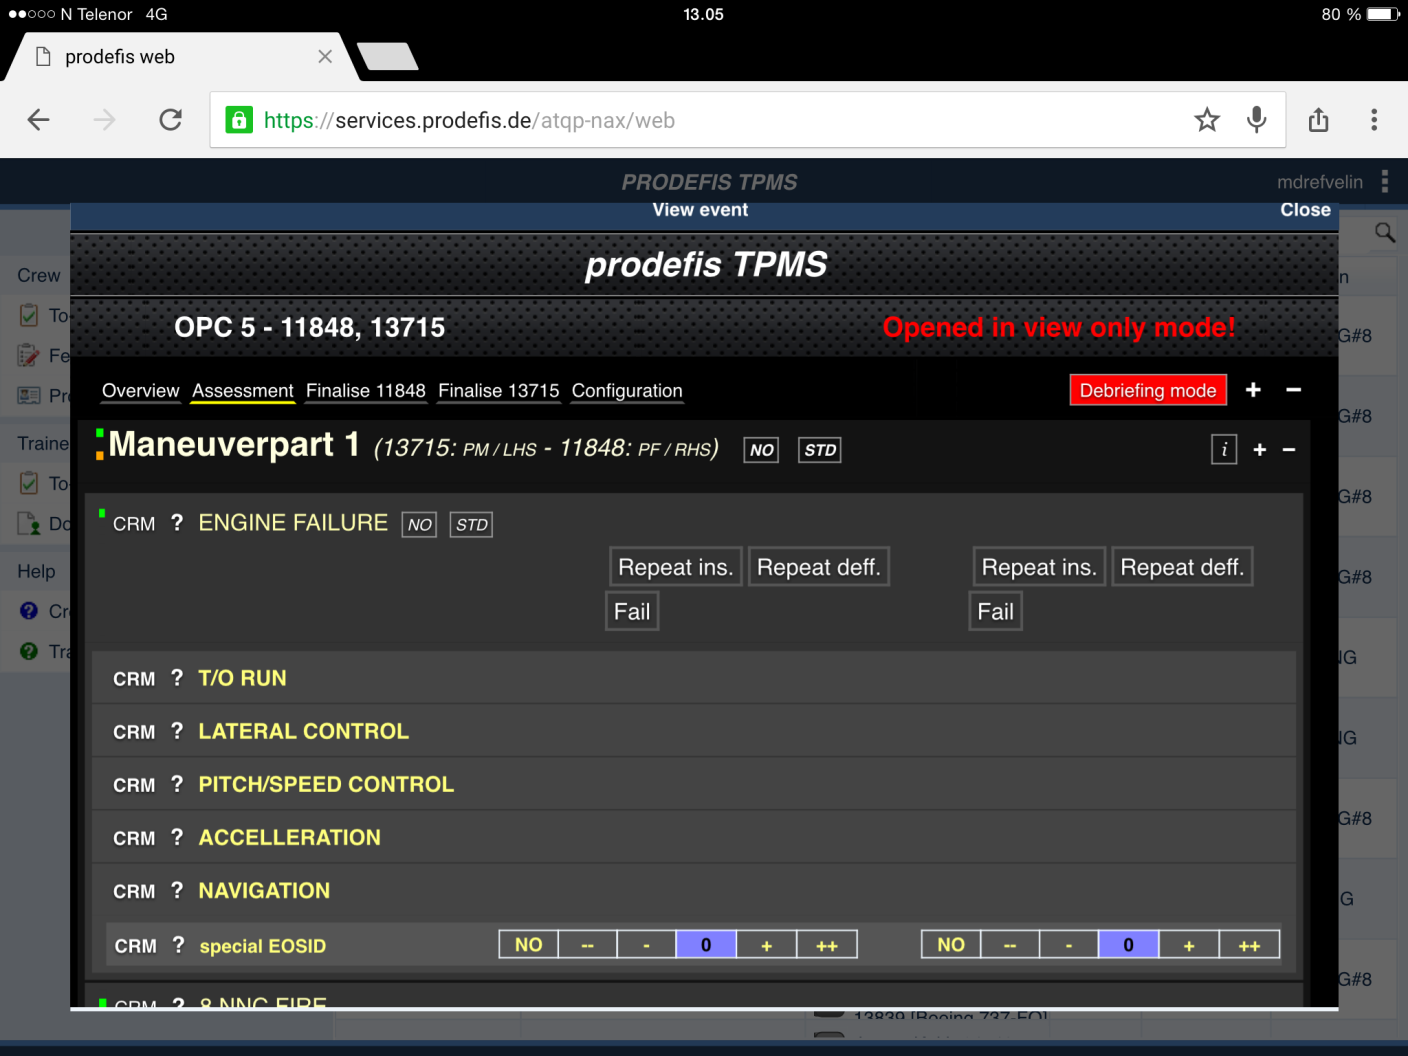Toggle STD next to ENGINE FAILURE
This screenshot has width=1408, height=1056.
471,524
